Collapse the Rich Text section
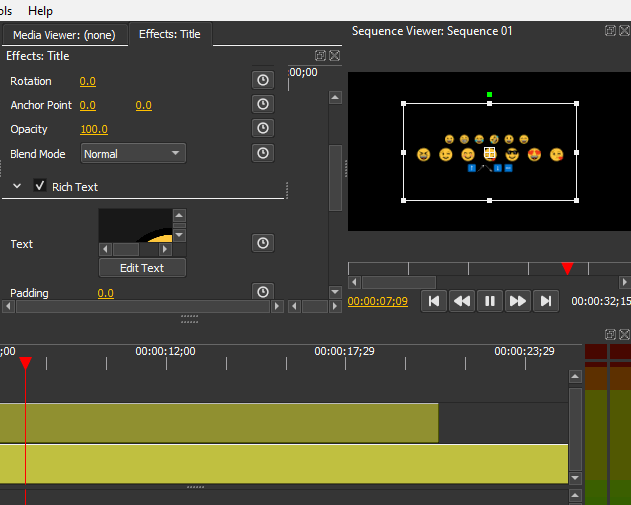The height and width of the screenshot is (505, 631). tap(17, 186)
